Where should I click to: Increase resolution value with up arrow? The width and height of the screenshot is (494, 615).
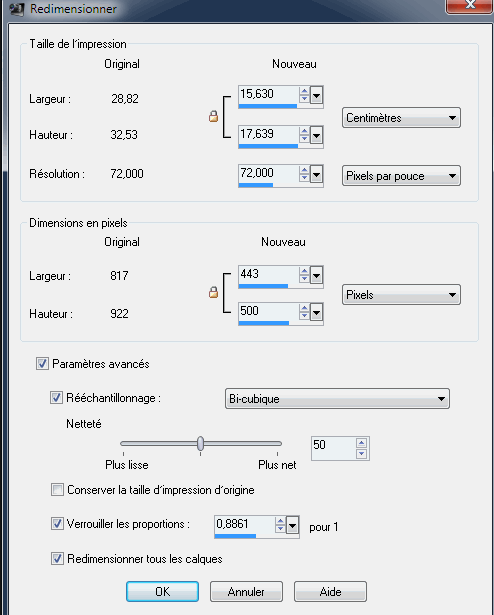coord(304,169)
